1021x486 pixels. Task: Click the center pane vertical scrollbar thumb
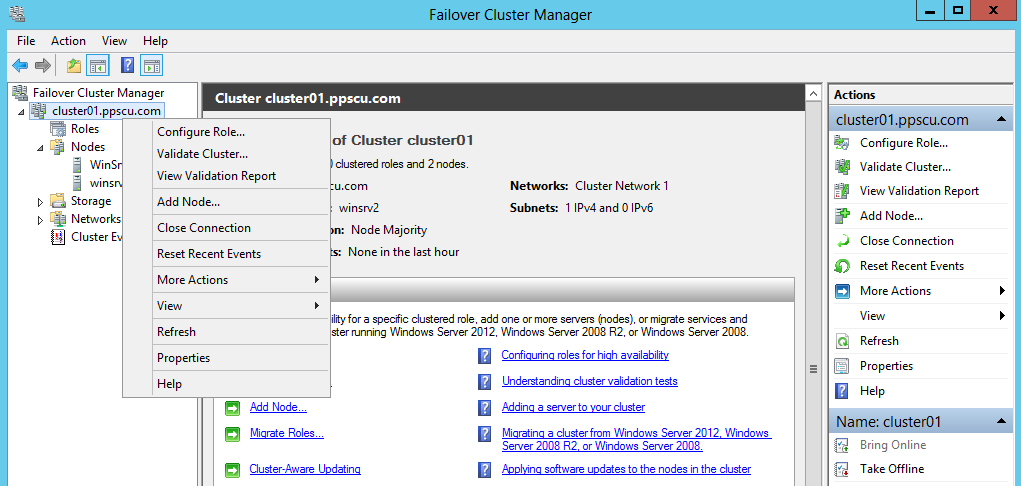tap(813, 368)
